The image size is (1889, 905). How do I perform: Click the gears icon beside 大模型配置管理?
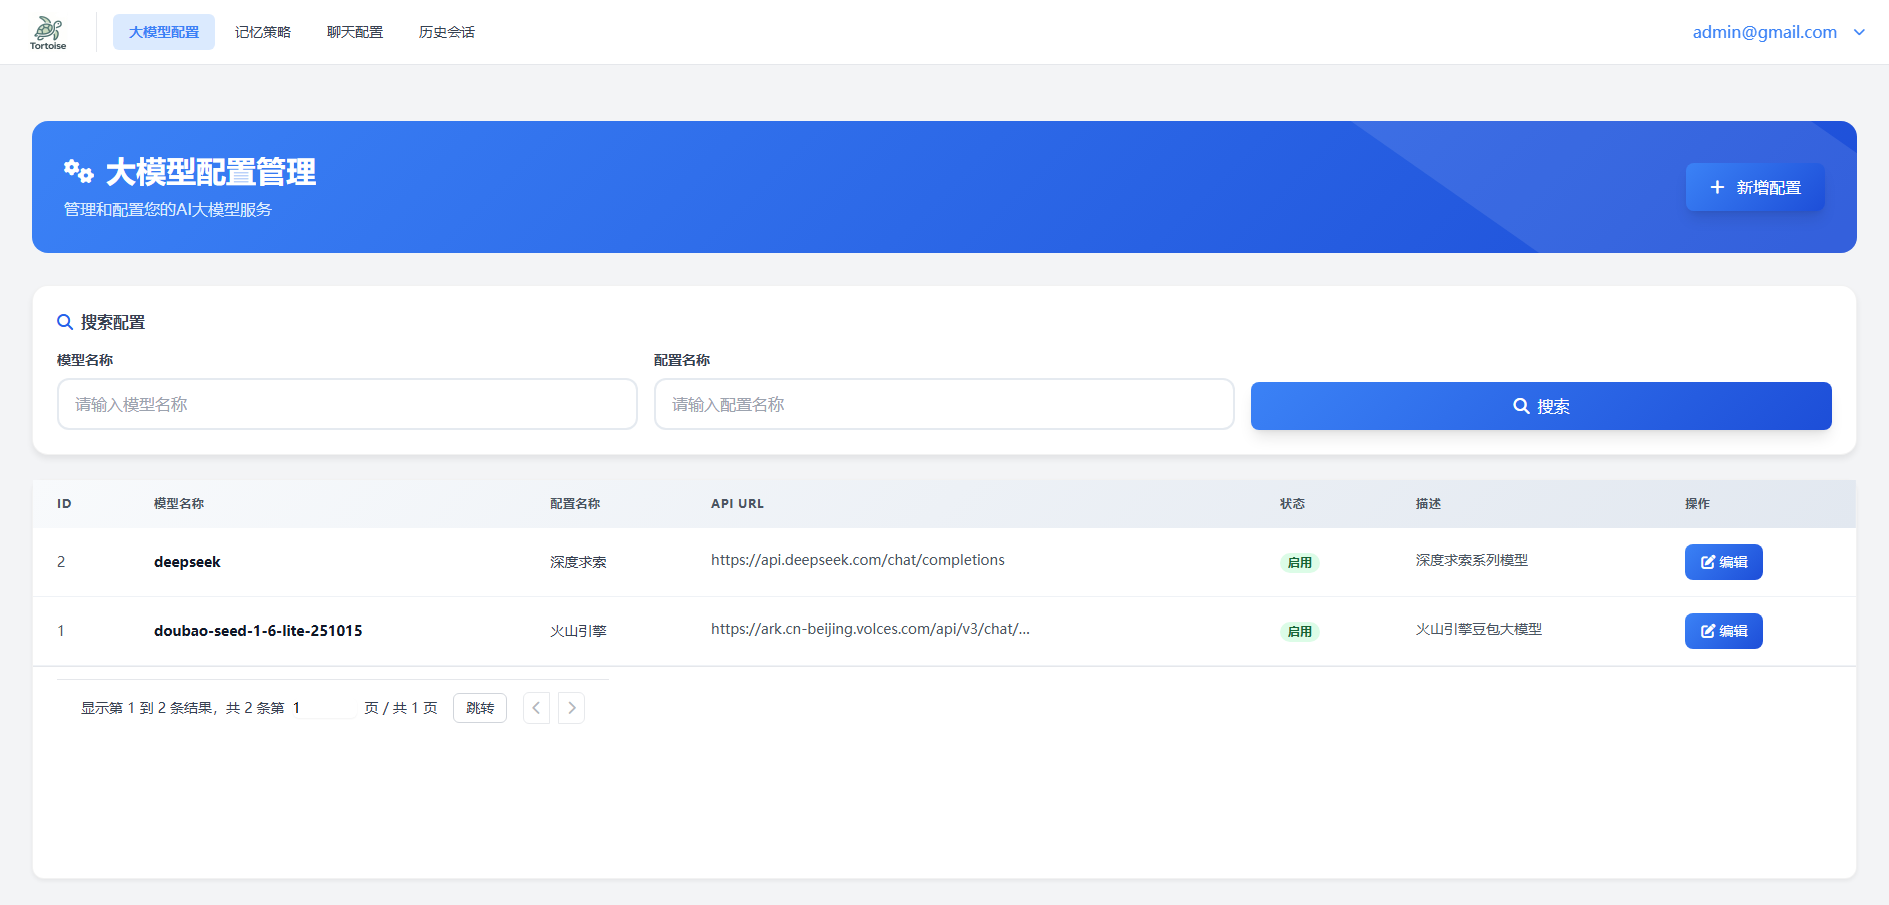click(79, 172)
